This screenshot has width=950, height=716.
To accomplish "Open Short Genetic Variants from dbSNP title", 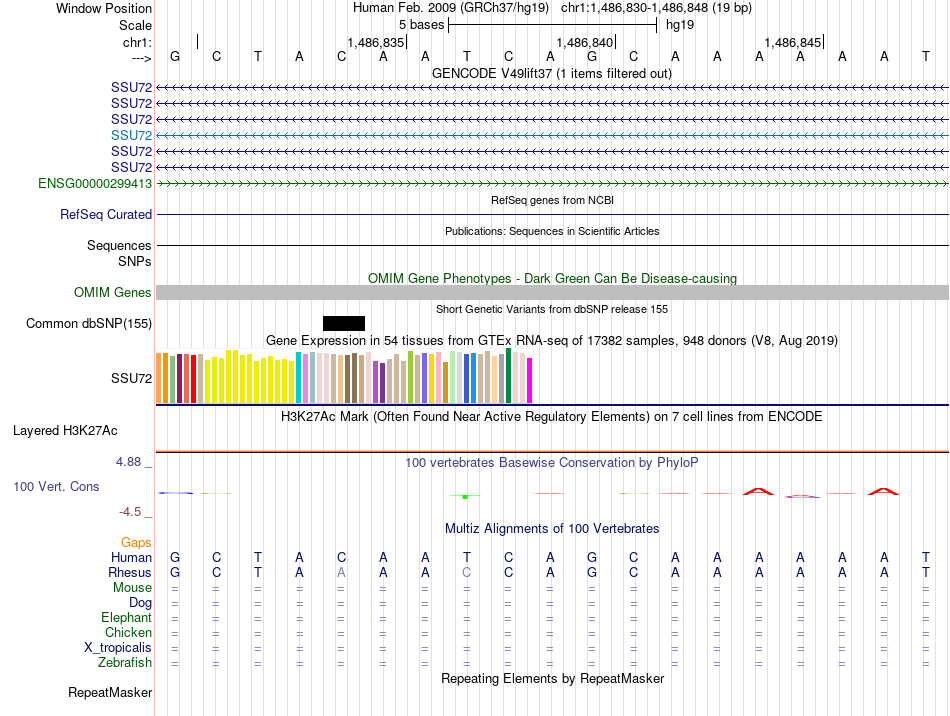I will point(552,309).
